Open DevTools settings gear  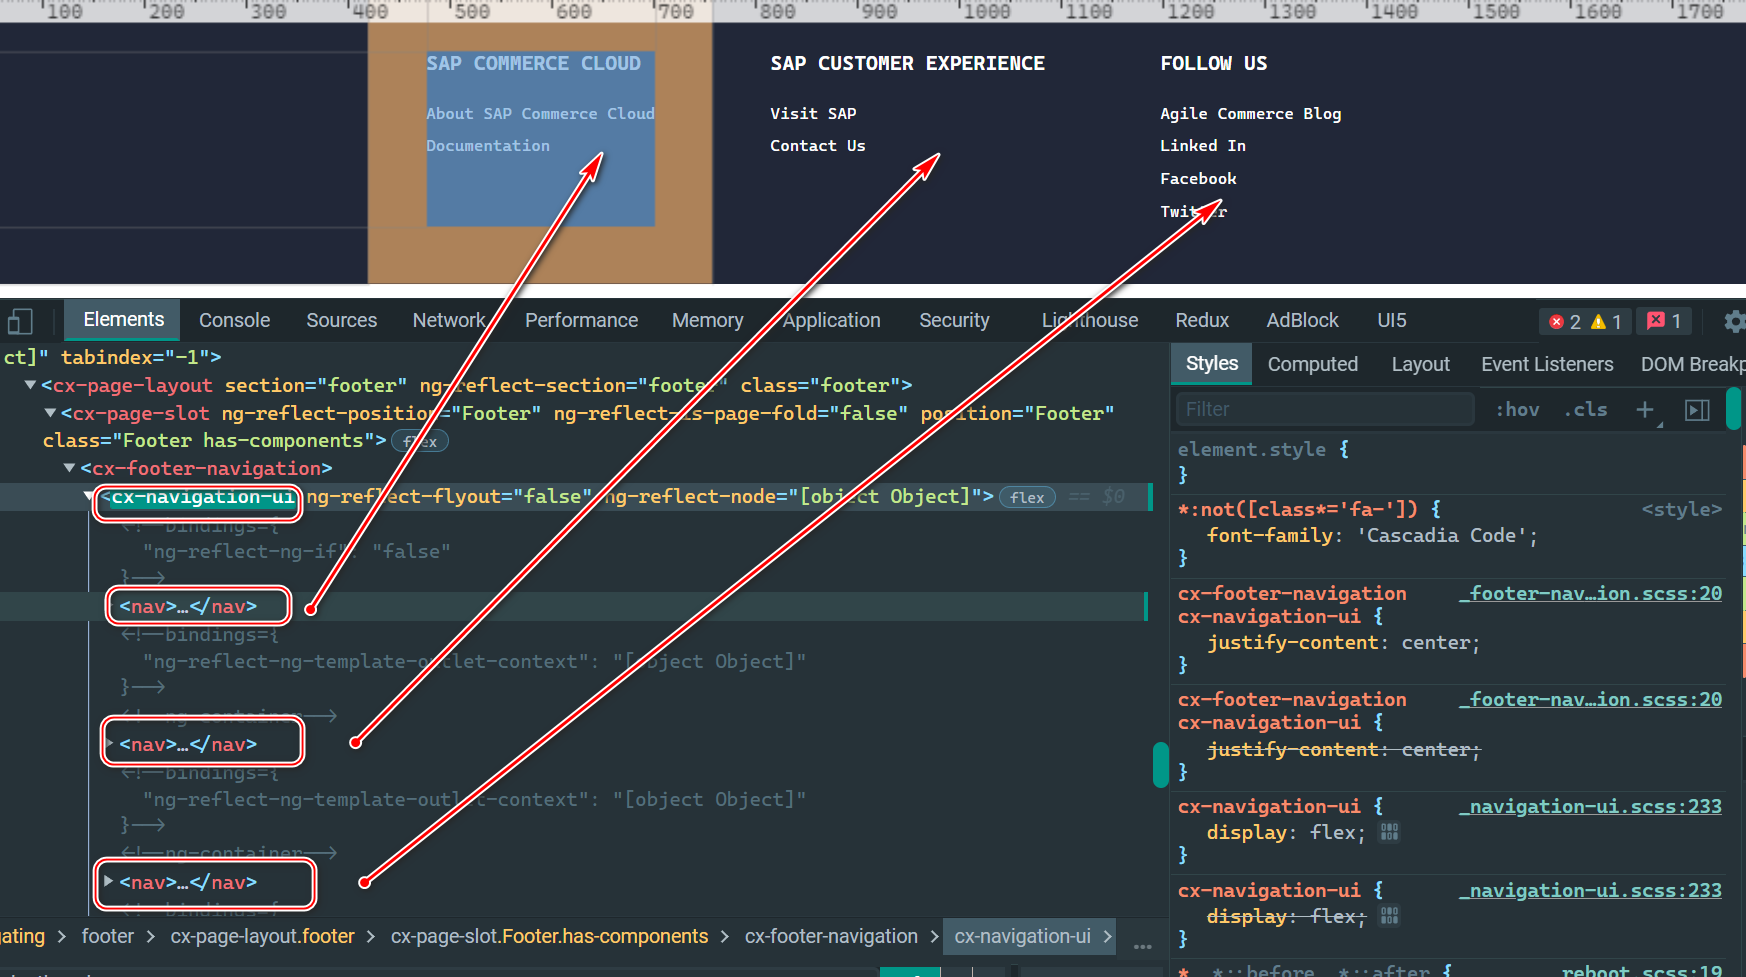(1735, 321)
